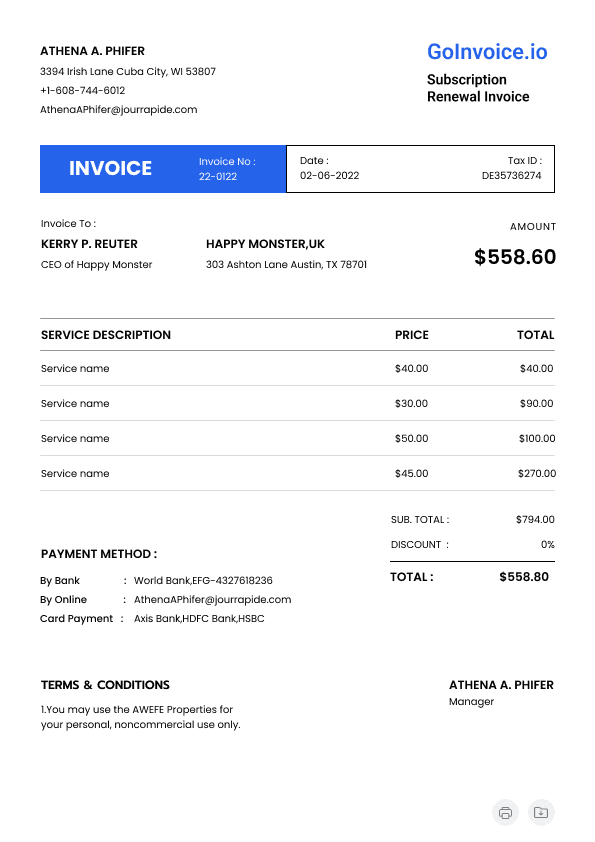Click the $270.00 row total

[536, 473]
